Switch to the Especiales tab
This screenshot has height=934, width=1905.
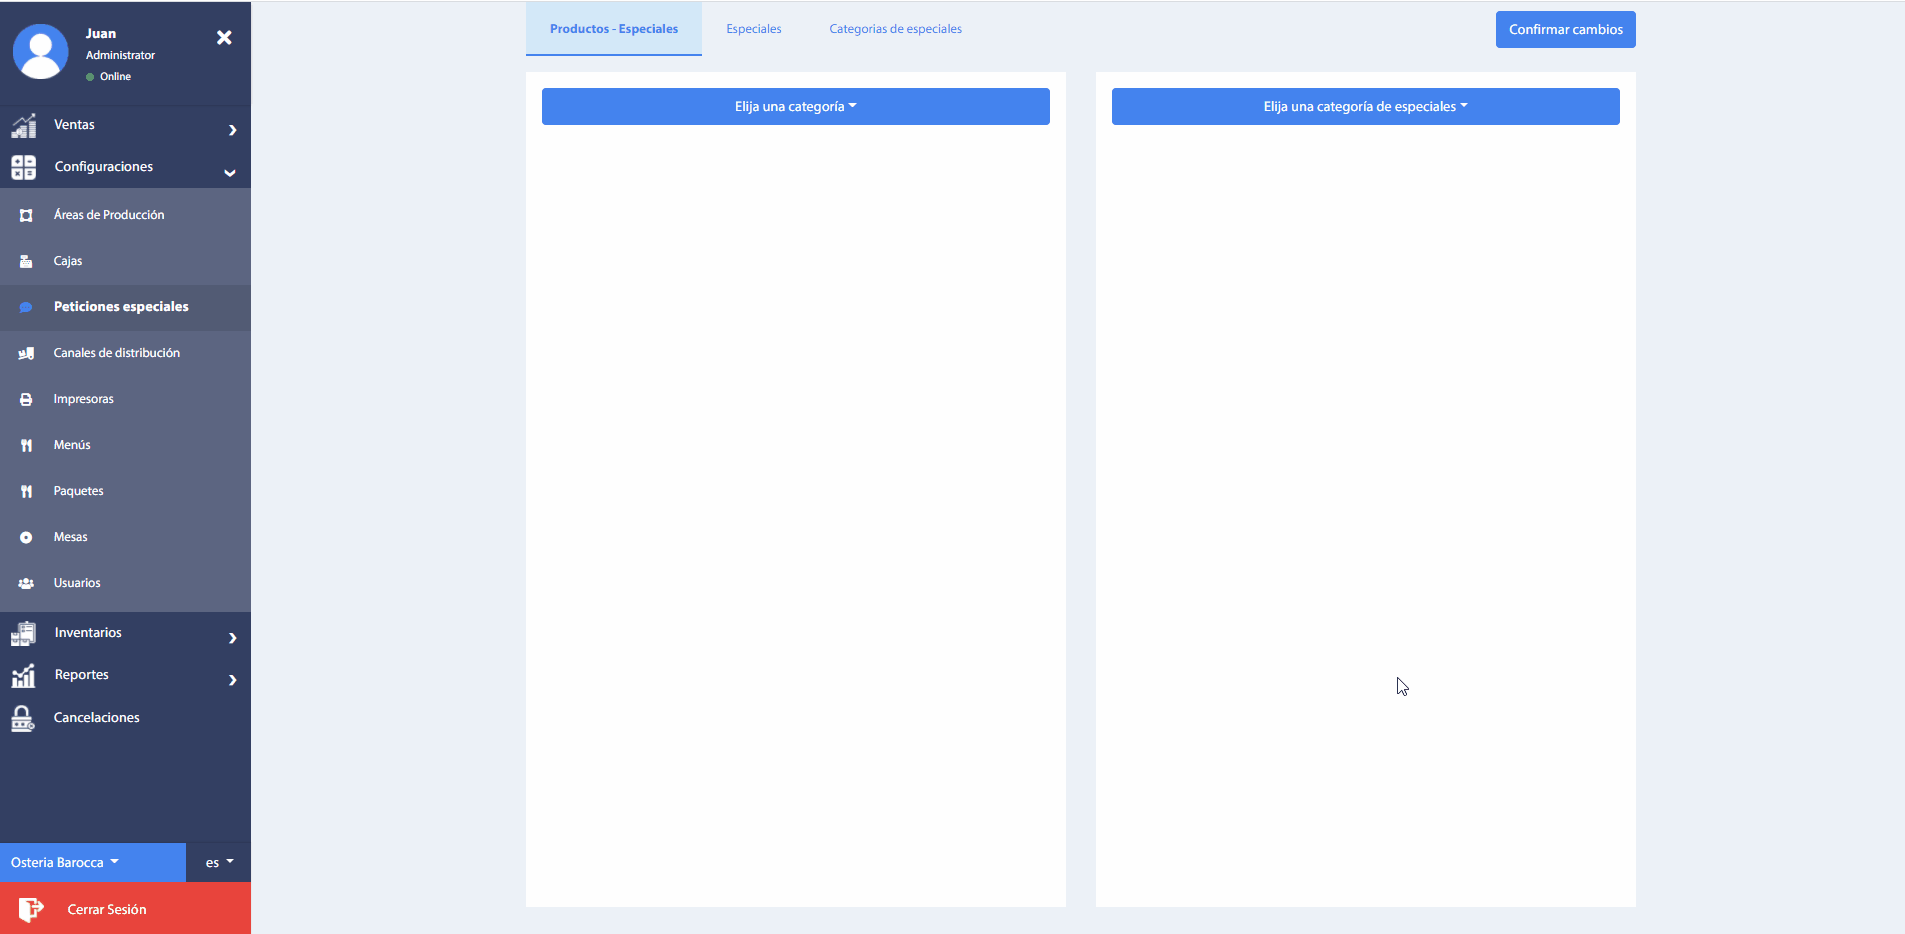coord(753,29)
